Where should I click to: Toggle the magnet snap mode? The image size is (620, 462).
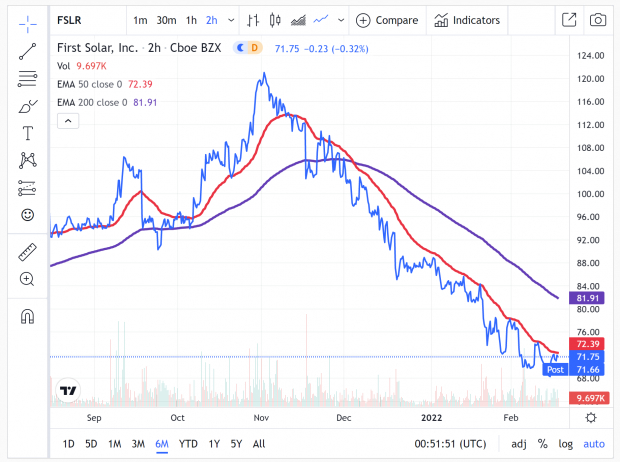(x=28, y=316)
